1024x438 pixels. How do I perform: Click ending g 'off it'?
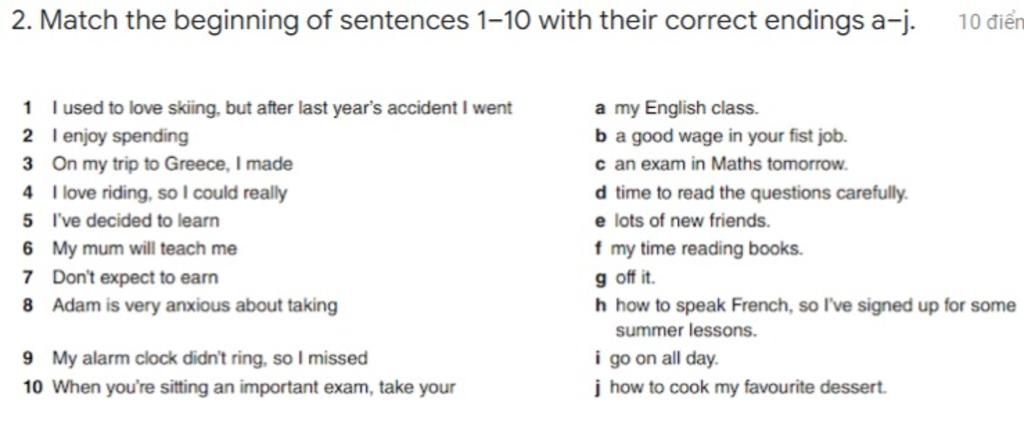coord(624,278)
